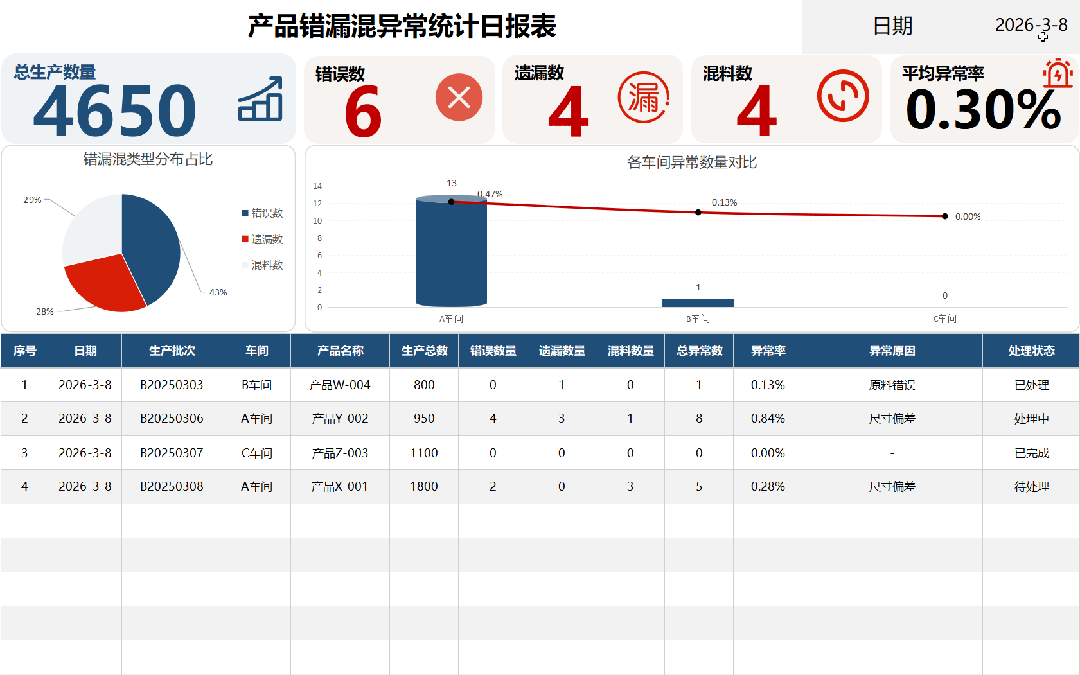Click the 待处理 status cell in row 4

[1031, 487]
